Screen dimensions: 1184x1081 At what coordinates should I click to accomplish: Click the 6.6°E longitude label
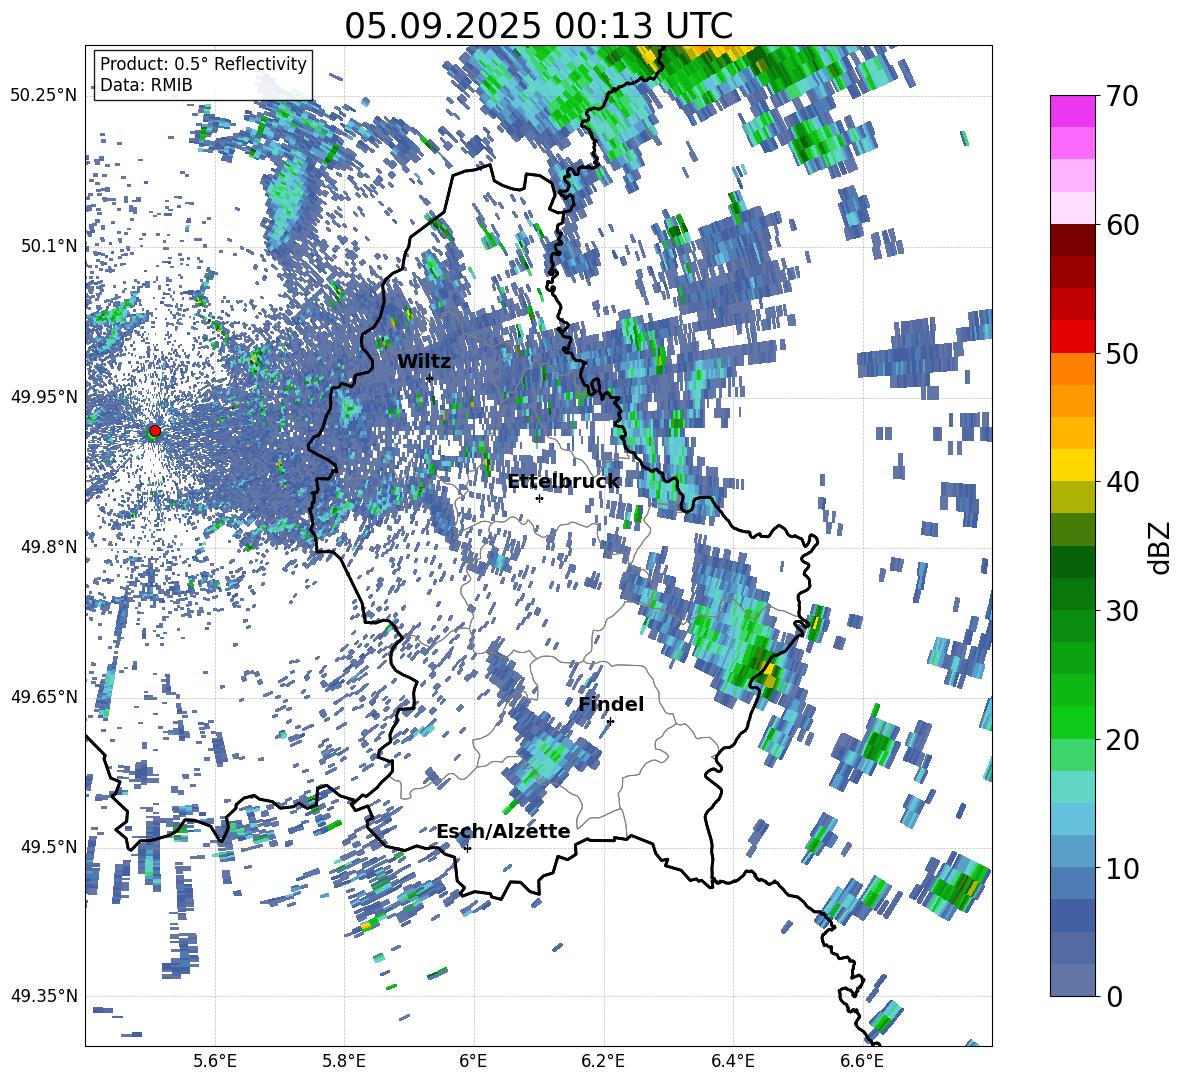tap(862, 1061)
